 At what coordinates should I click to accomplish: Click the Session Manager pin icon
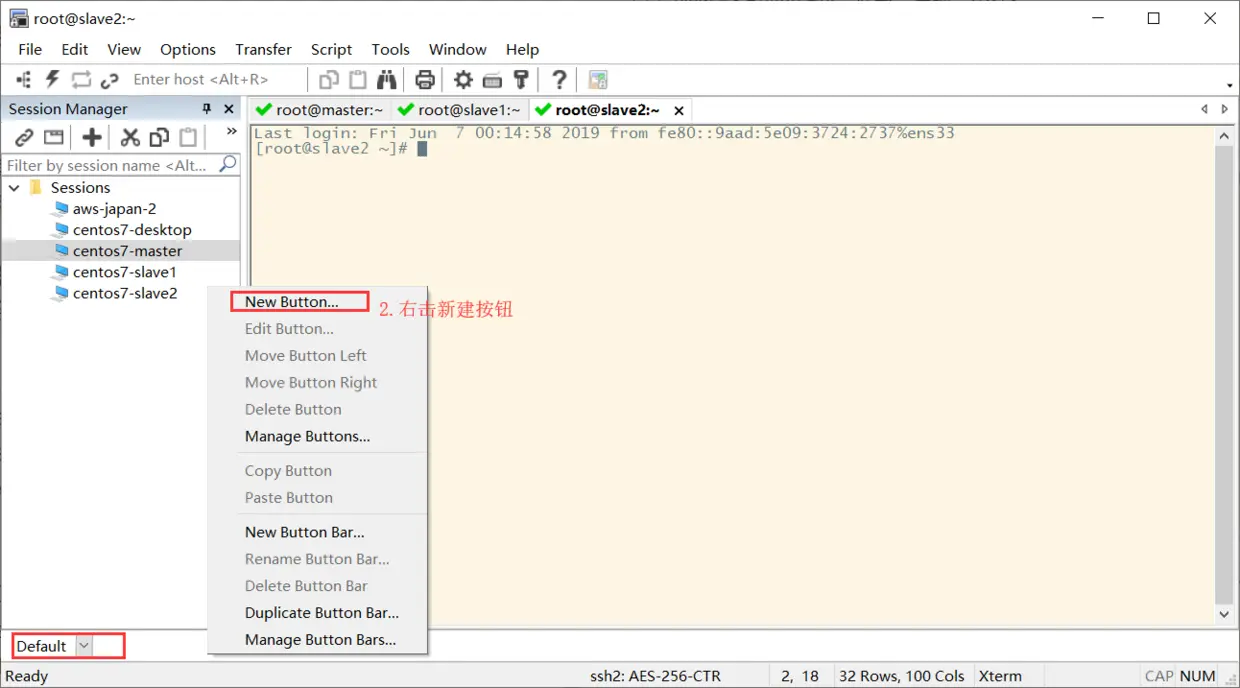coord(208,109)
